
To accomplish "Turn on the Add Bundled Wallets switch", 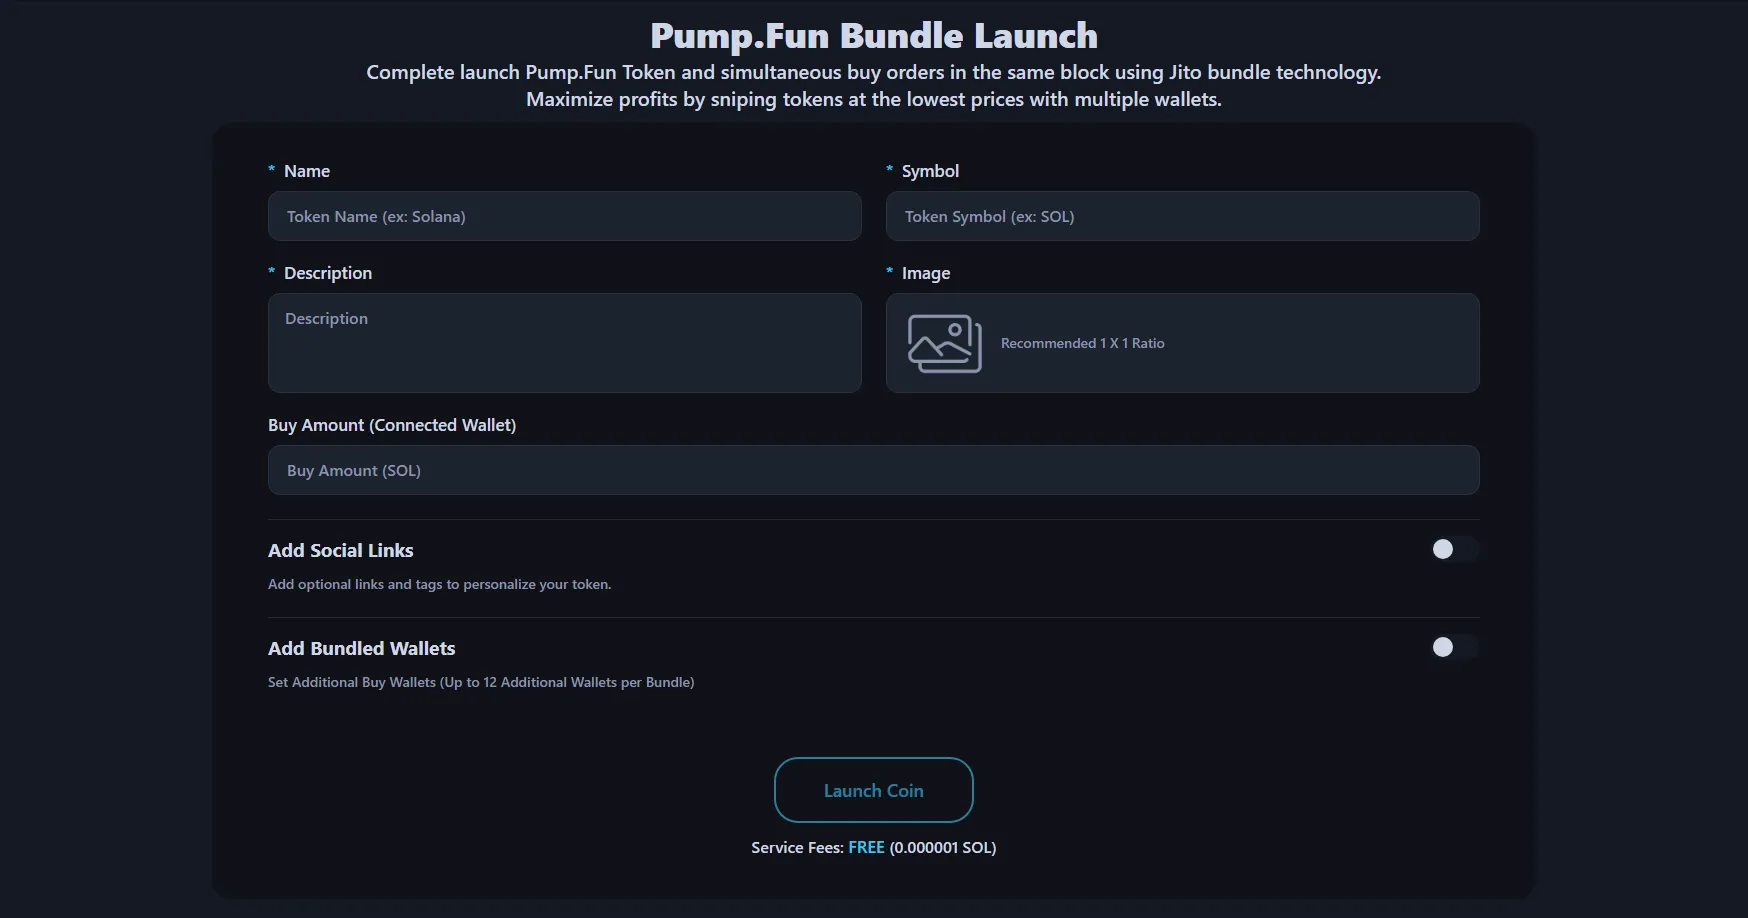I will (1454, 647).
